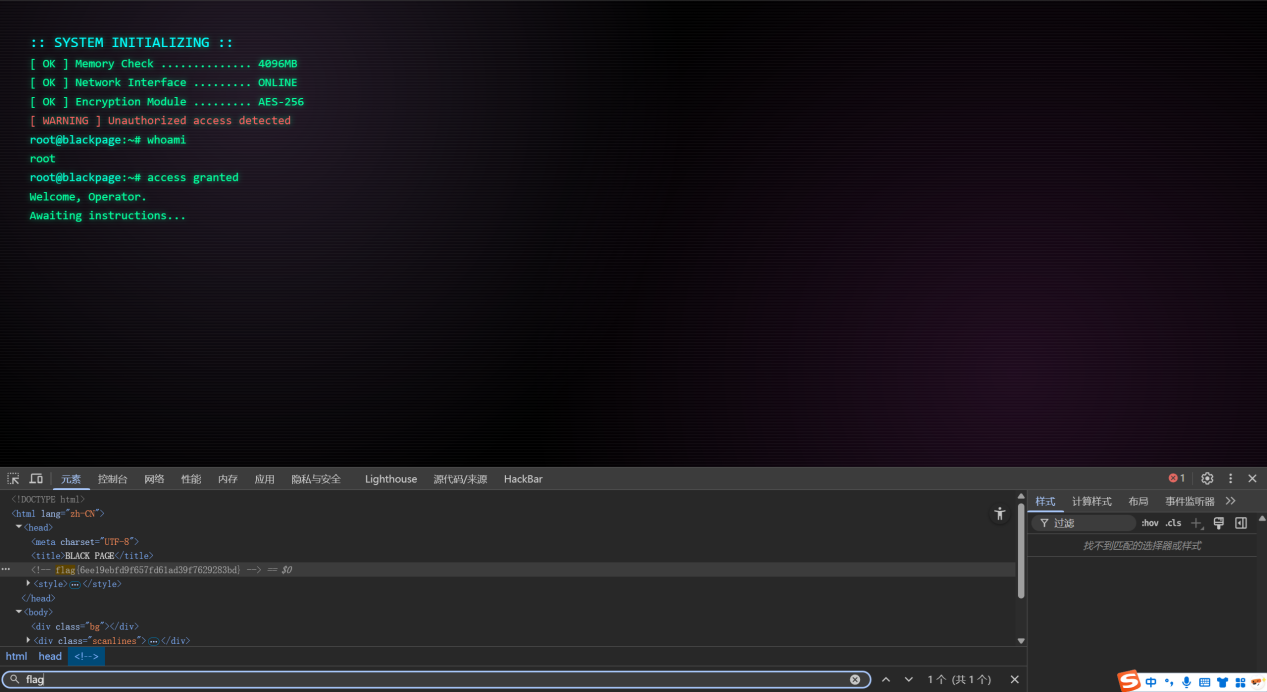Toggle the .cls element classes panel

pos(1173,523)
